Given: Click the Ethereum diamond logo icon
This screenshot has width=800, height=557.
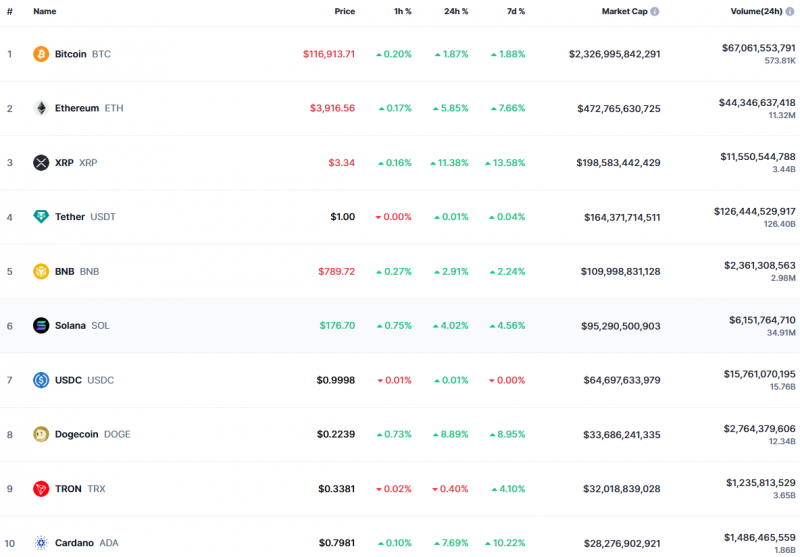Looking at the screenshot, I should tap(41, 108).
